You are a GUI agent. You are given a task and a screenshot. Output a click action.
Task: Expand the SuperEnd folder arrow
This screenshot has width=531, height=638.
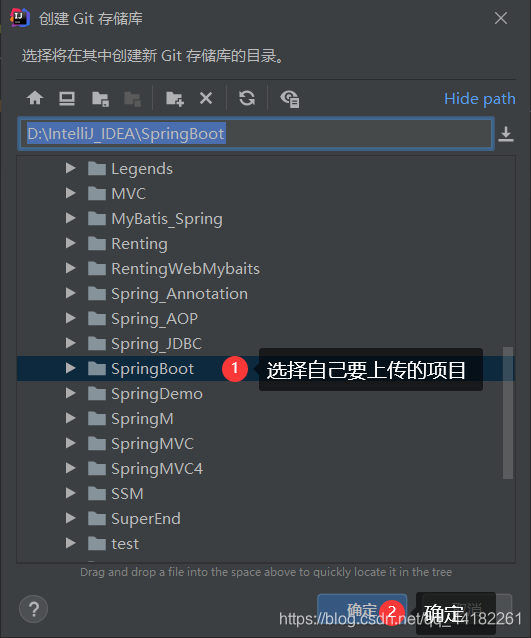click(71, 518)
